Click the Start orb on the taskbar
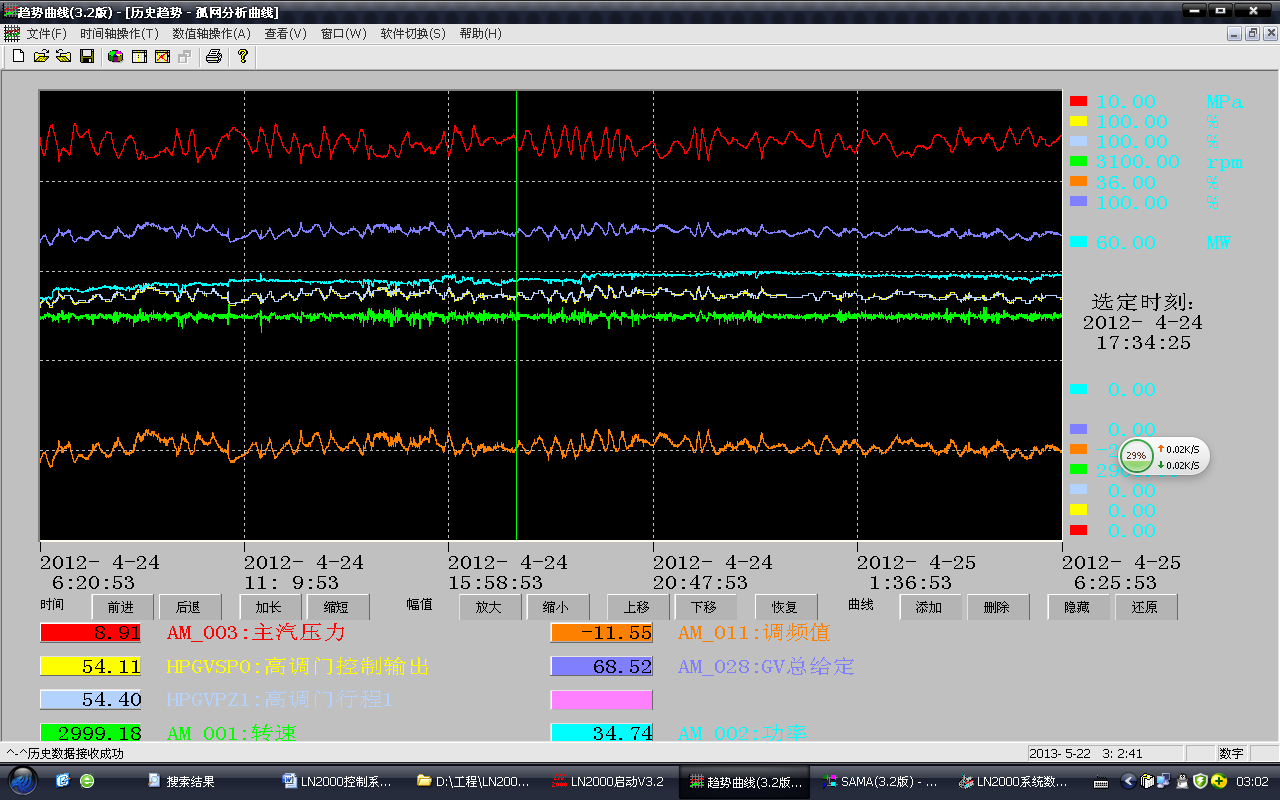The width and height of the screenshot is (1280, 800). 22,781
